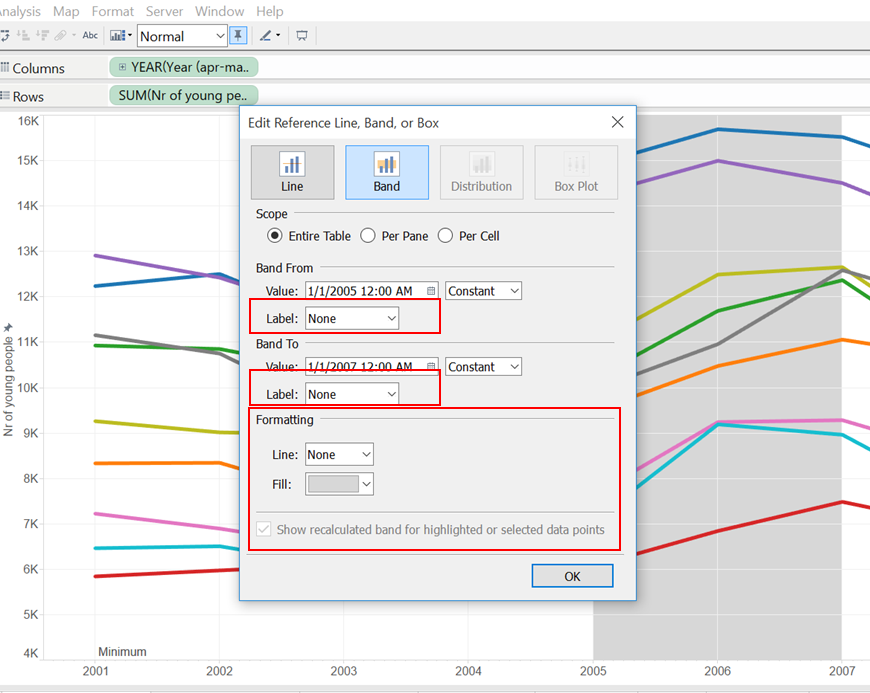Select the Band reference type

click(387, 173)
